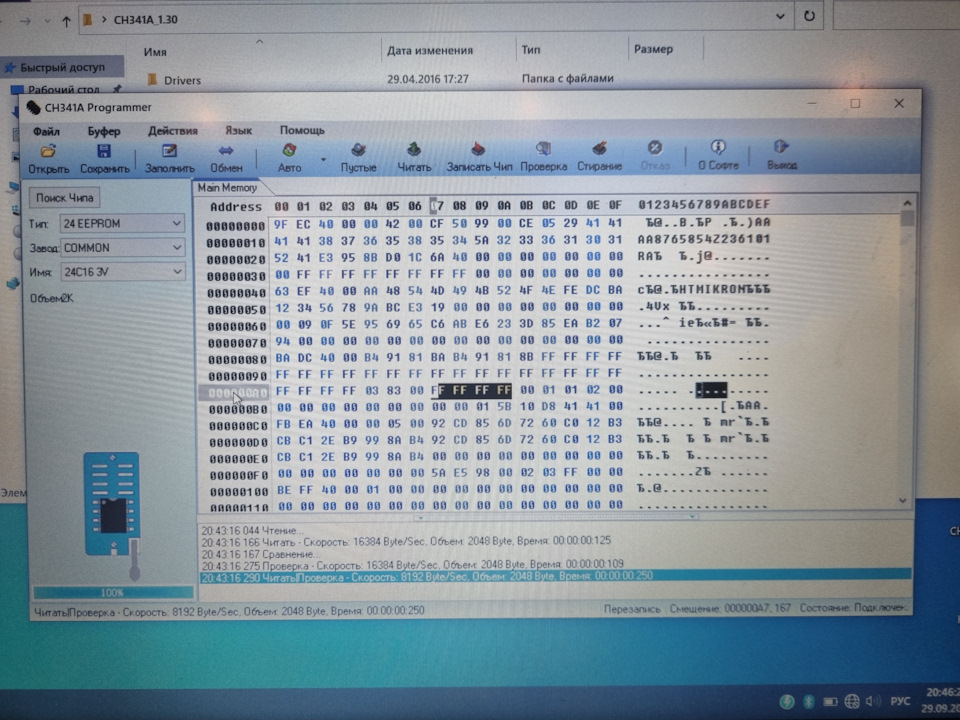
Task: Click the date 29.04.2016 17:27 in Explorer
Action: click(x=427, y=79)
